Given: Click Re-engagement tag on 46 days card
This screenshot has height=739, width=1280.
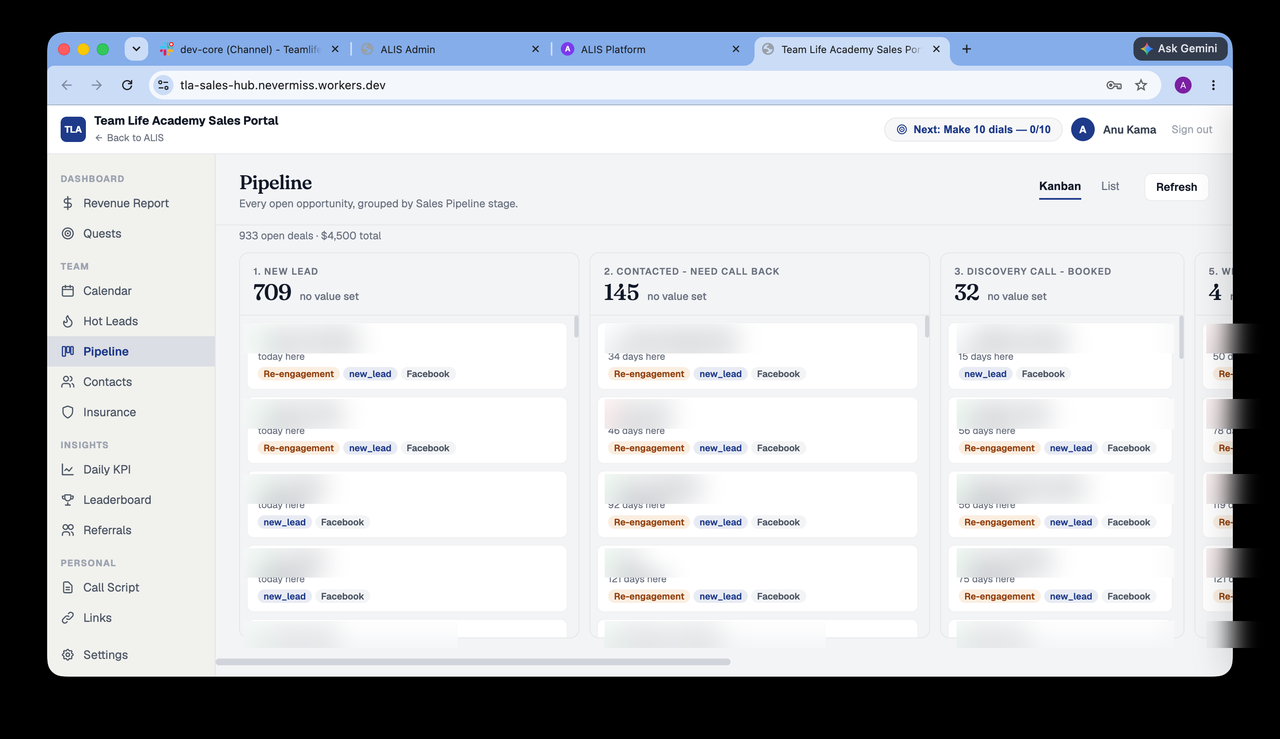Looking at the screenshot, I should 649,448.
